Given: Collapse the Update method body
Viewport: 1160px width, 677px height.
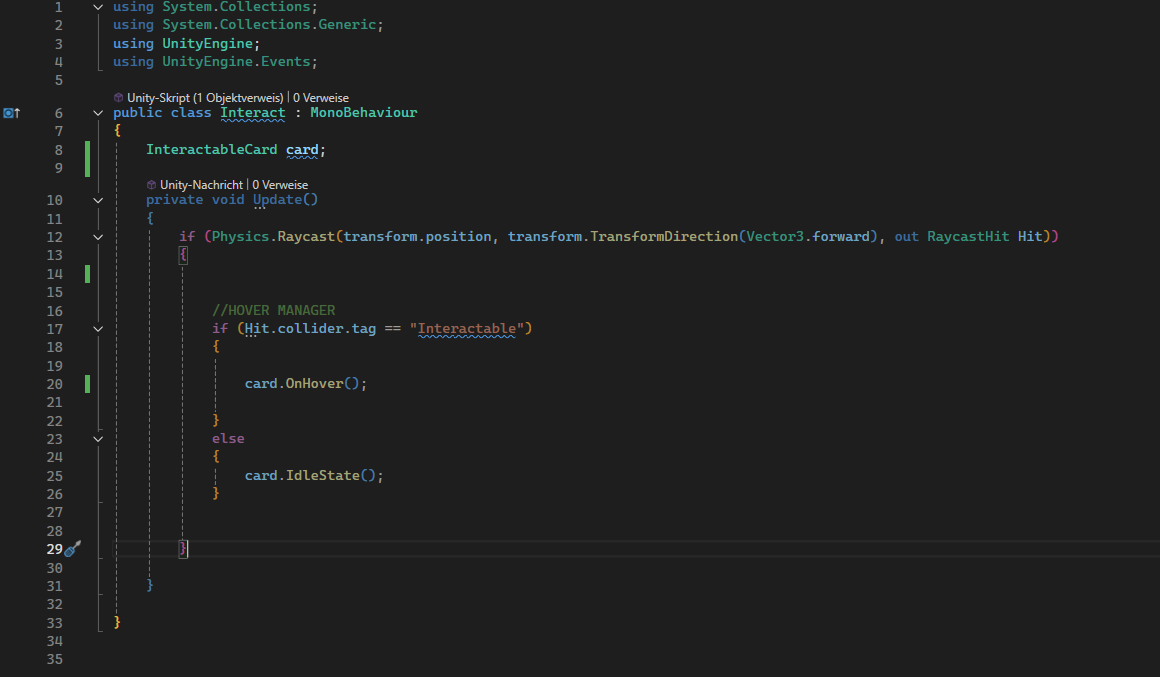Looking at the screenshot, I should (97, 199).
